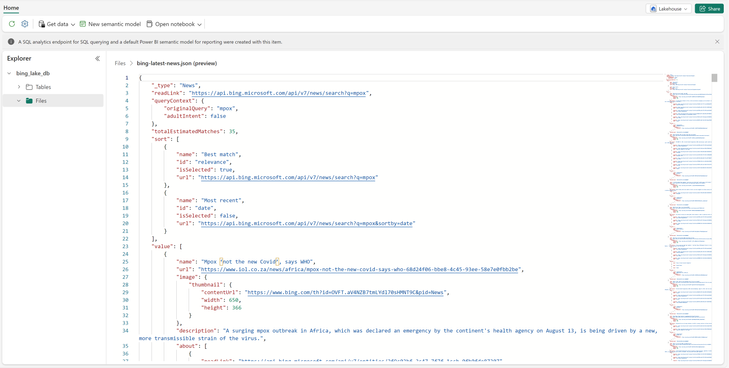Dismiss the SQL analytics endpoint notification
This screenshot has height=368, width=729.
pyautogui.click(x=717, y=42)
